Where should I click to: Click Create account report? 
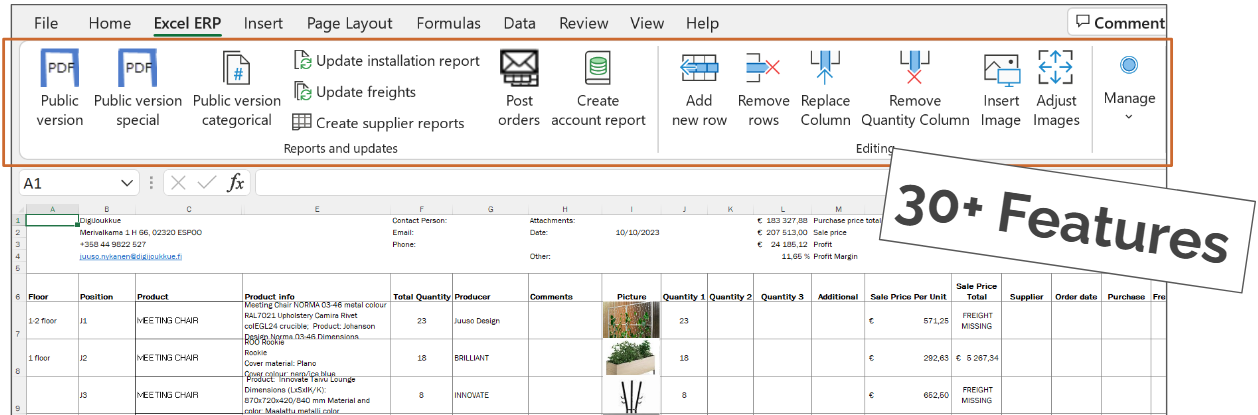point(598,90)
